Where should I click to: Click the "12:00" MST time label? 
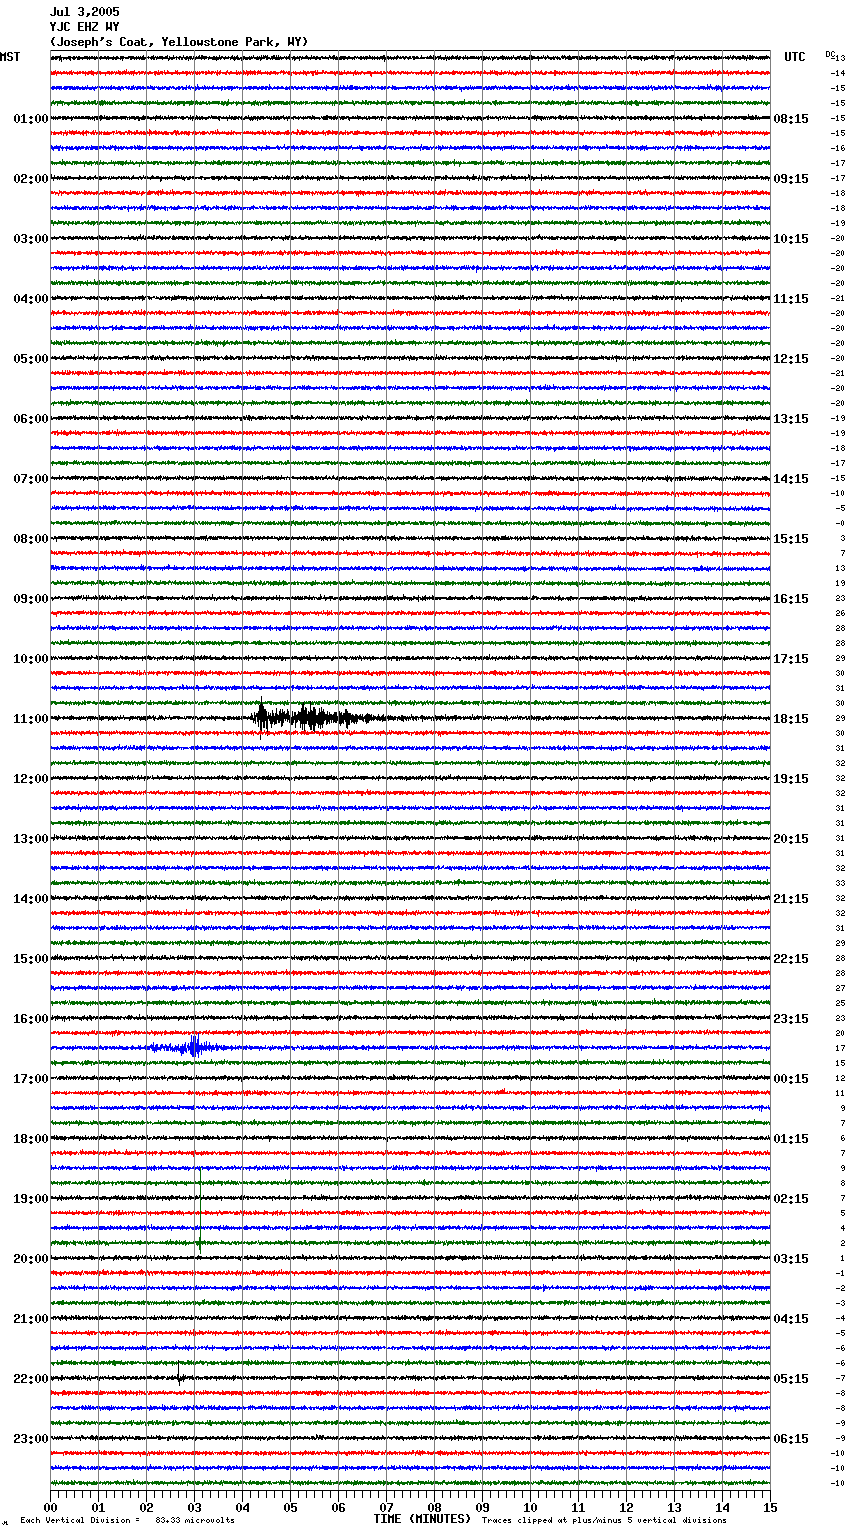(31, 779)
